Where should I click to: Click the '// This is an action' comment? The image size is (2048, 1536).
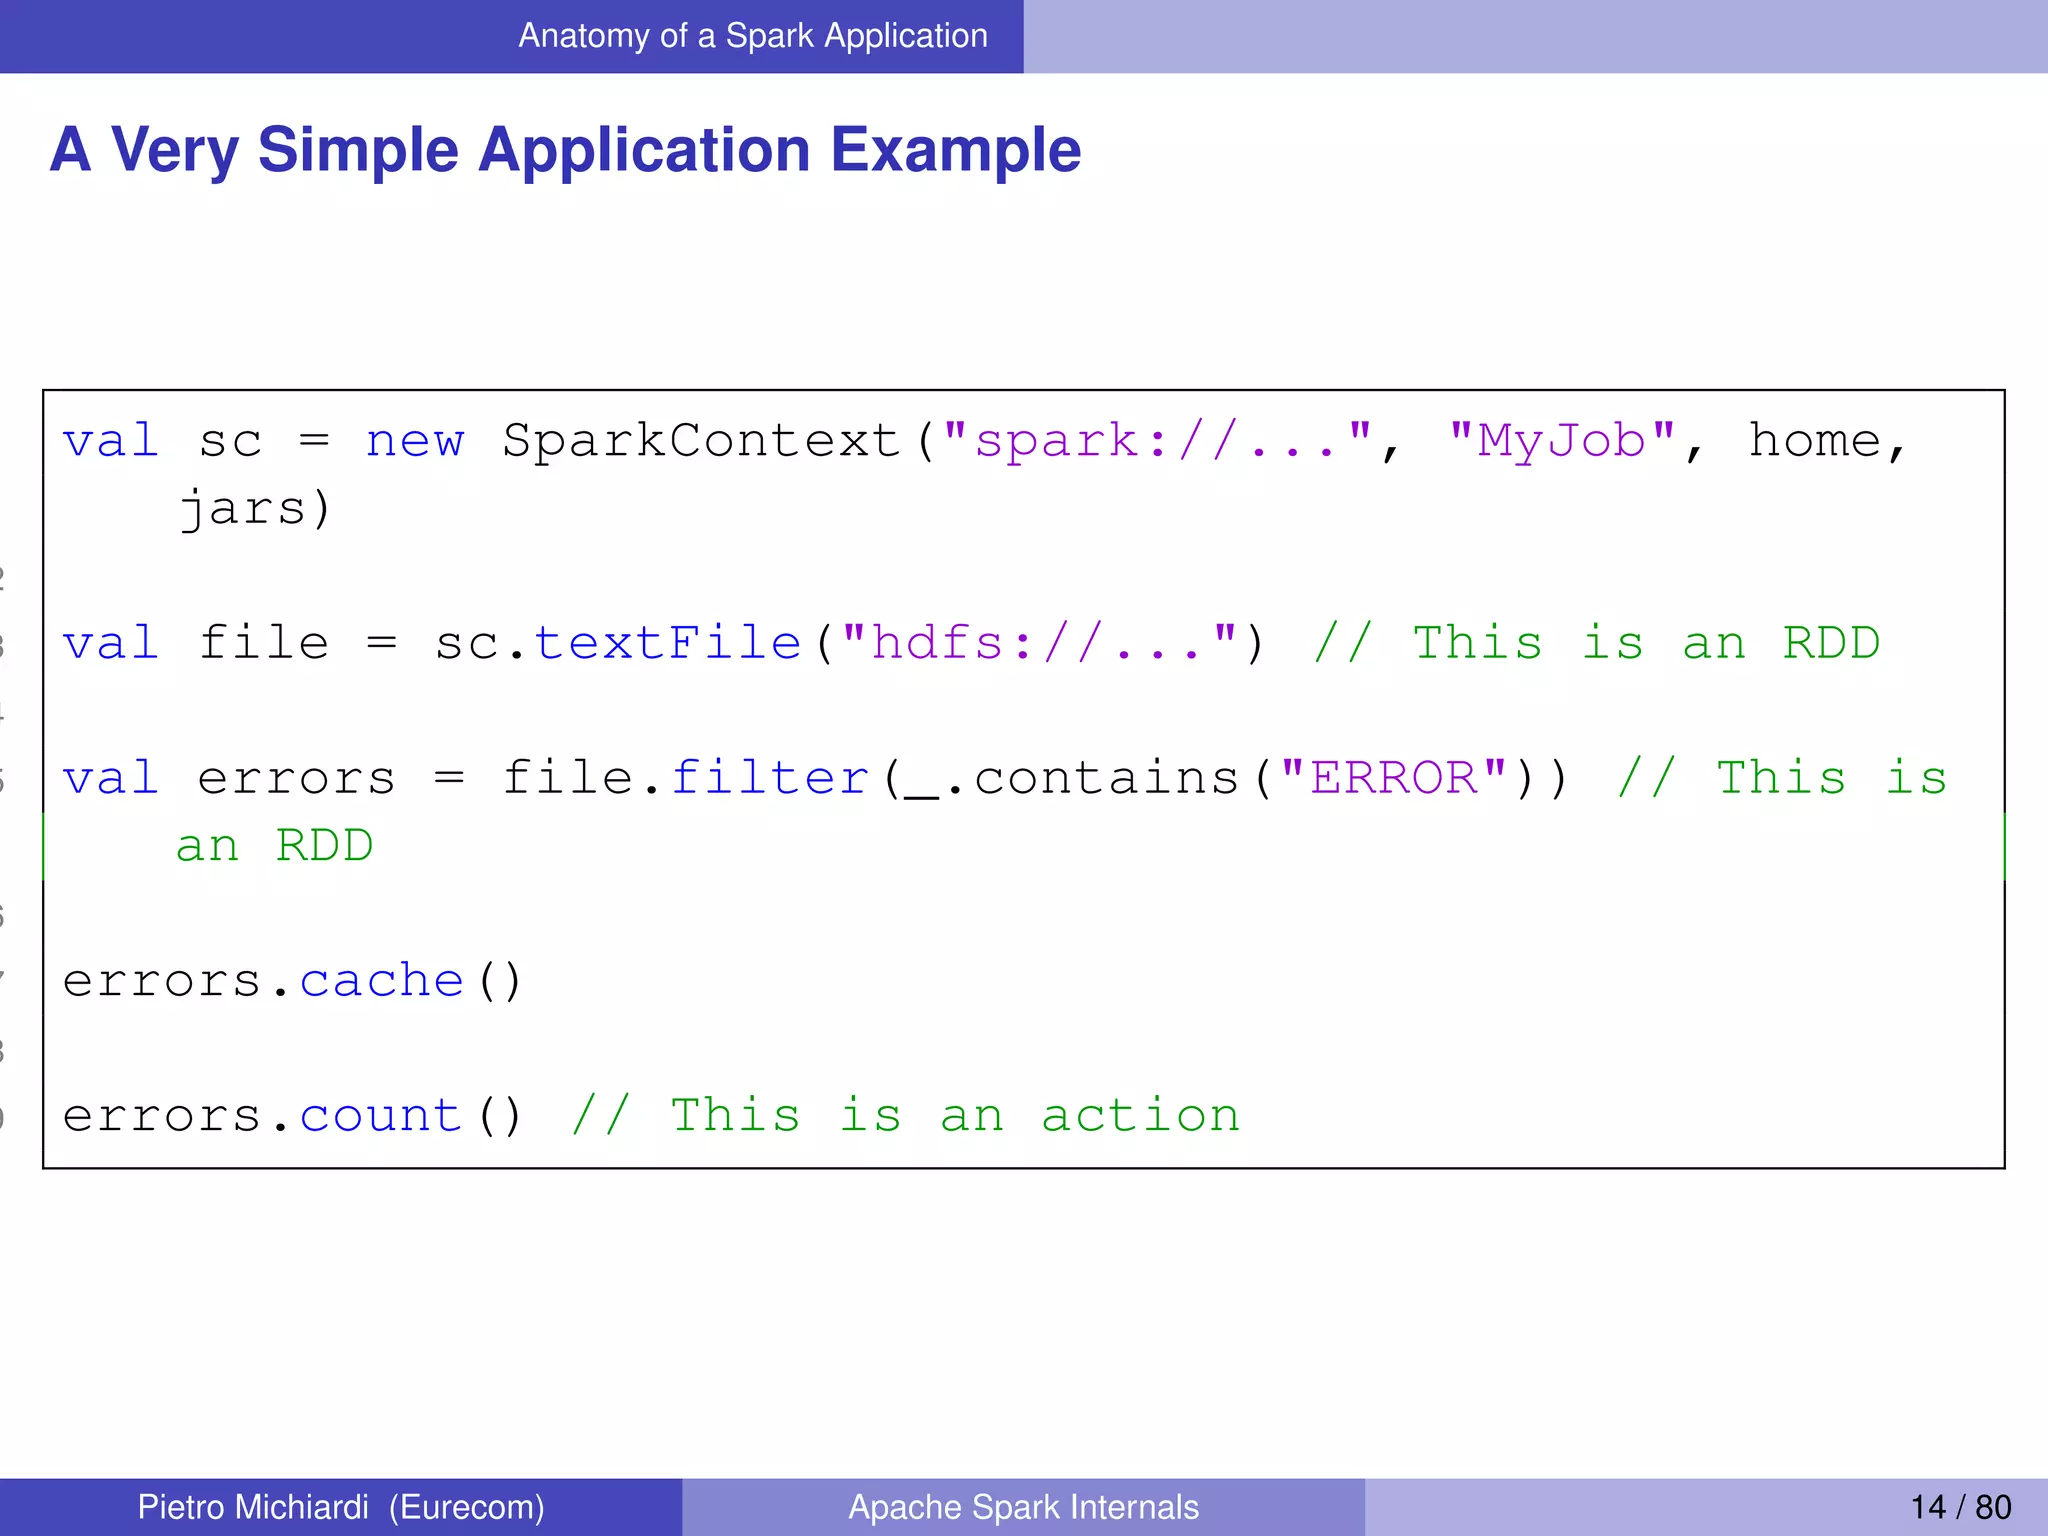905,1116
